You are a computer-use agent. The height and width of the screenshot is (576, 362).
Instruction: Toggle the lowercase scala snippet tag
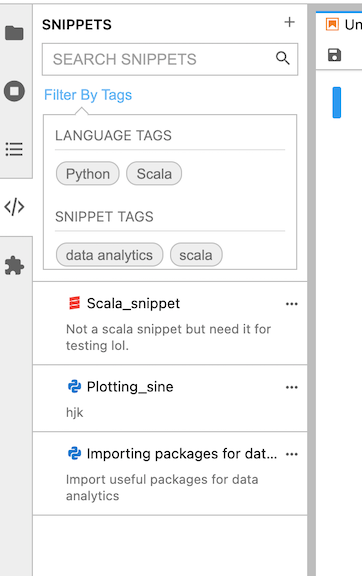pos(196,255)
